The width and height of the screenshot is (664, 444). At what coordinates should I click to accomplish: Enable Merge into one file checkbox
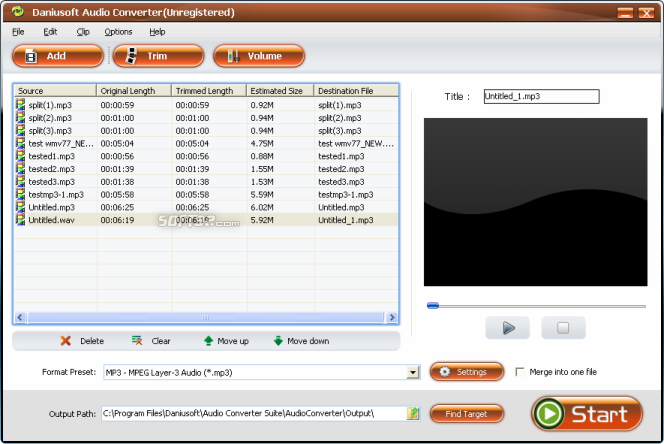tap(520, 372)
